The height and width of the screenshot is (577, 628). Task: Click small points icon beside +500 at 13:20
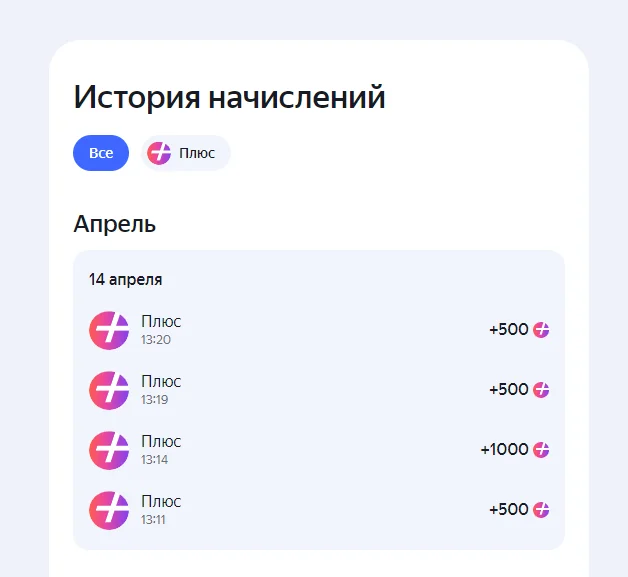point(541,330)
